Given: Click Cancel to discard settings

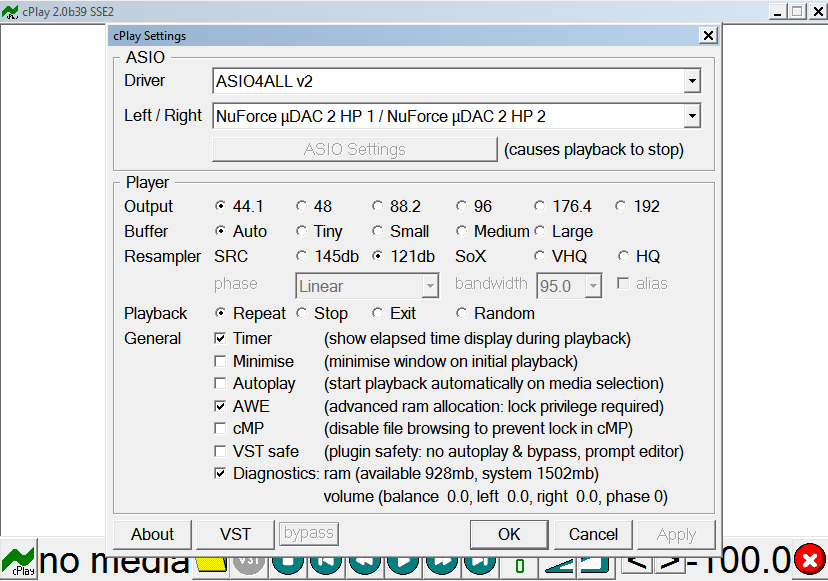Looking at the screenshot, I should [593, 535].
